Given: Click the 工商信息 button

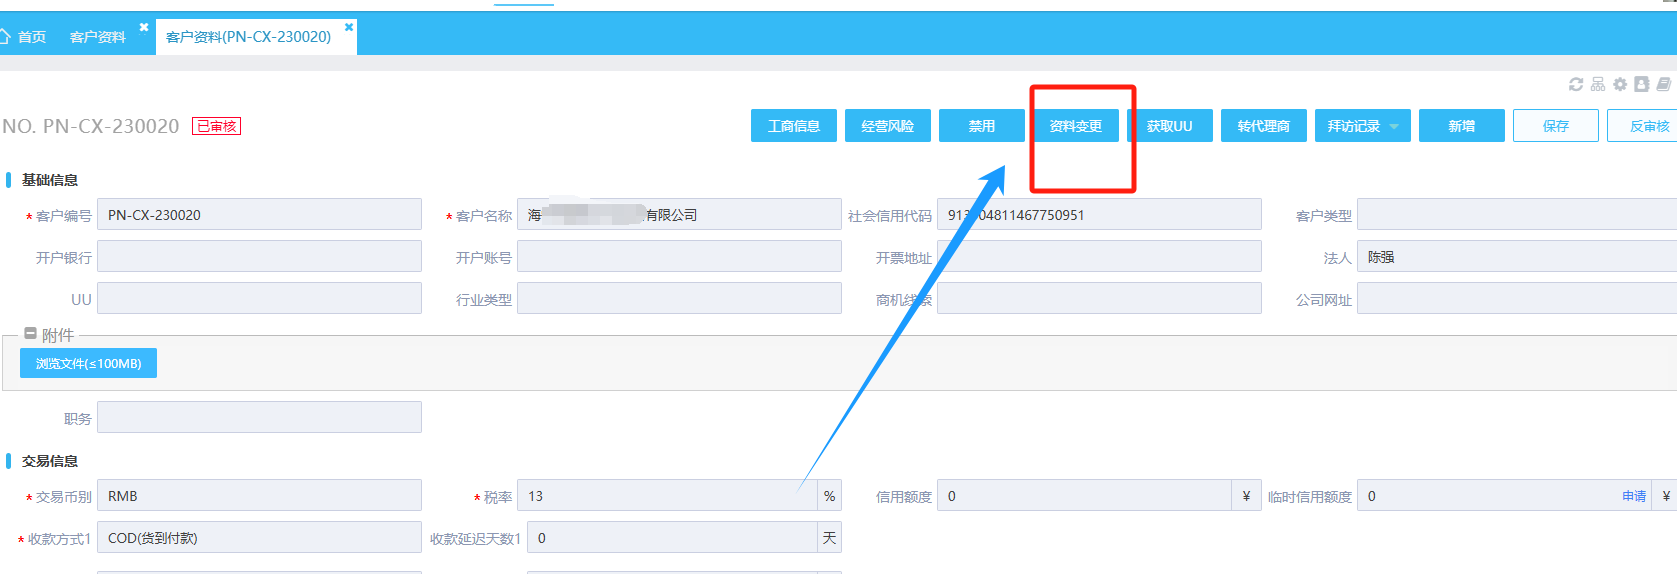Looking at the screenshot, I should tap(794, 126).
